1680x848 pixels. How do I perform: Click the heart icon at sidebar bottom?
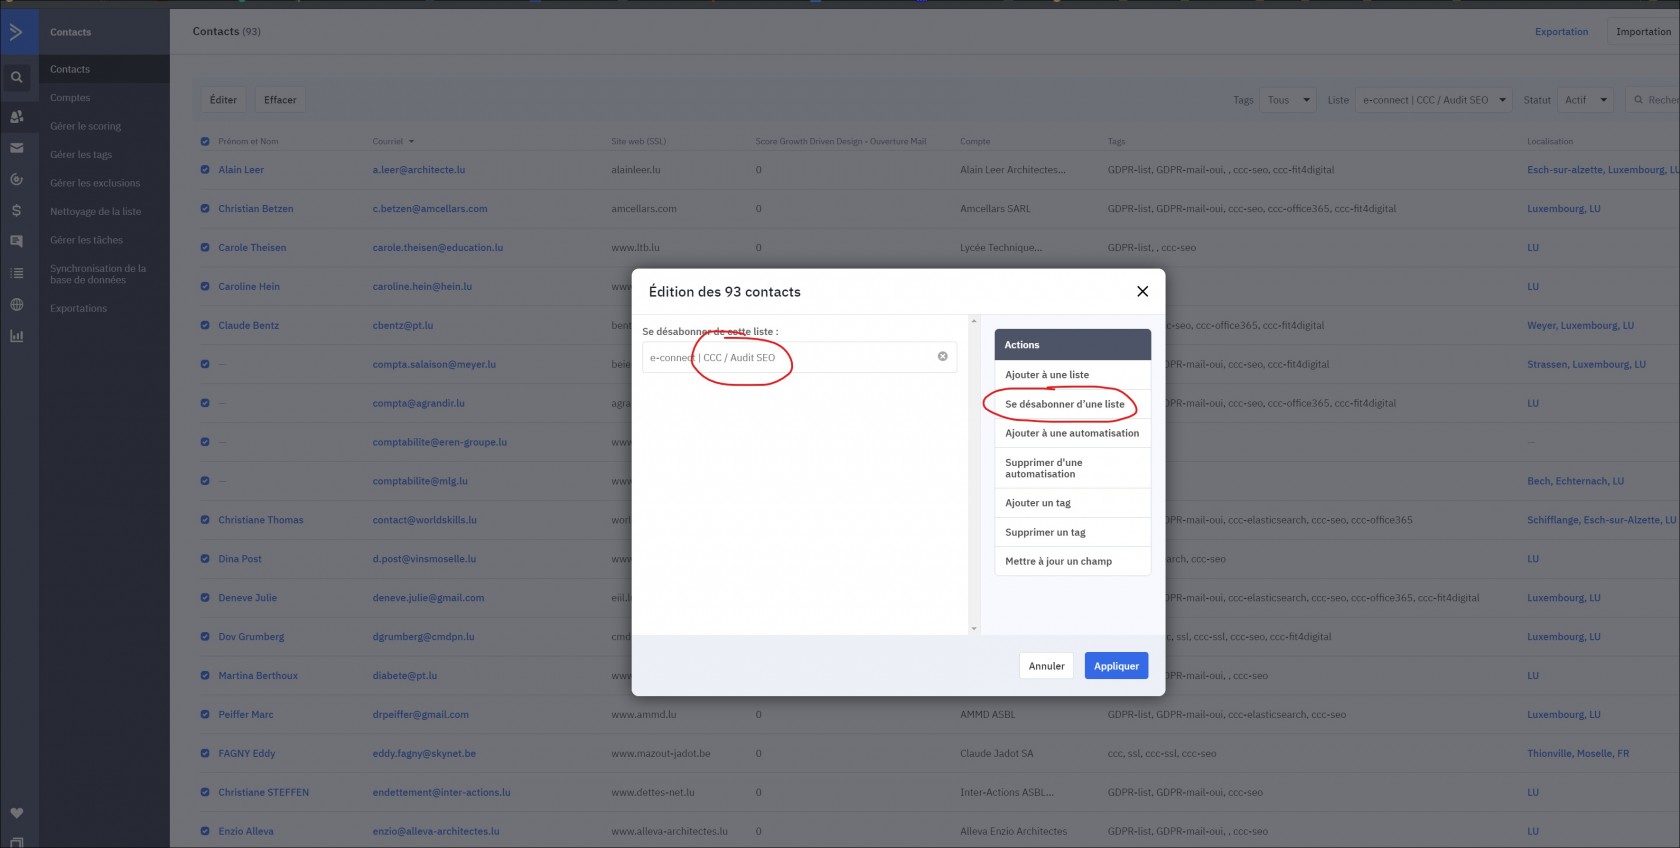tap(16, 813)
